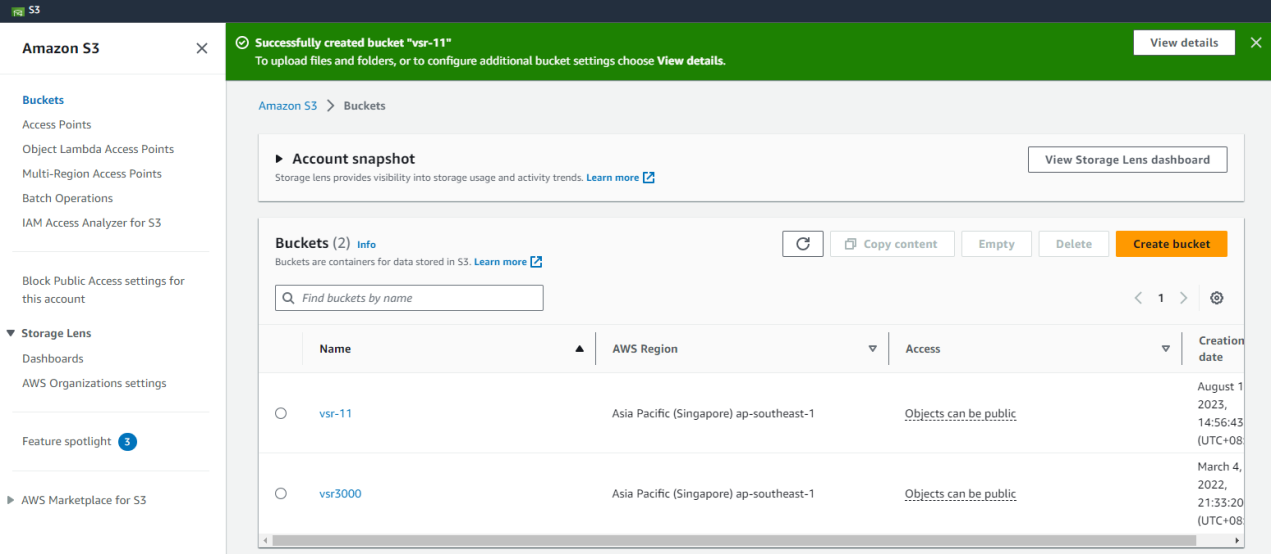Open Object Lambda Access Points
The image size is (1271, 554).
(98, 149)
